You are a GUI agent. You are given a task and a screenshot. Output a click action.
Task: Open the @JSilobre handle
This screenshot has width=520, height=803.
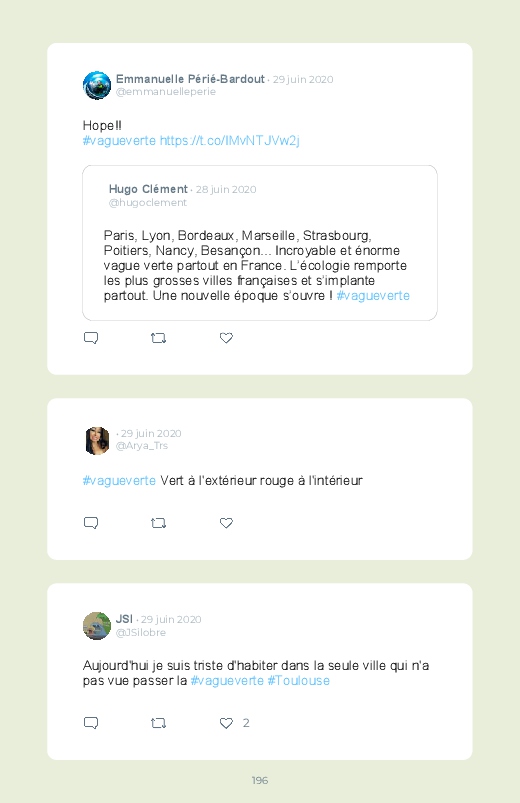click(141, 632)
